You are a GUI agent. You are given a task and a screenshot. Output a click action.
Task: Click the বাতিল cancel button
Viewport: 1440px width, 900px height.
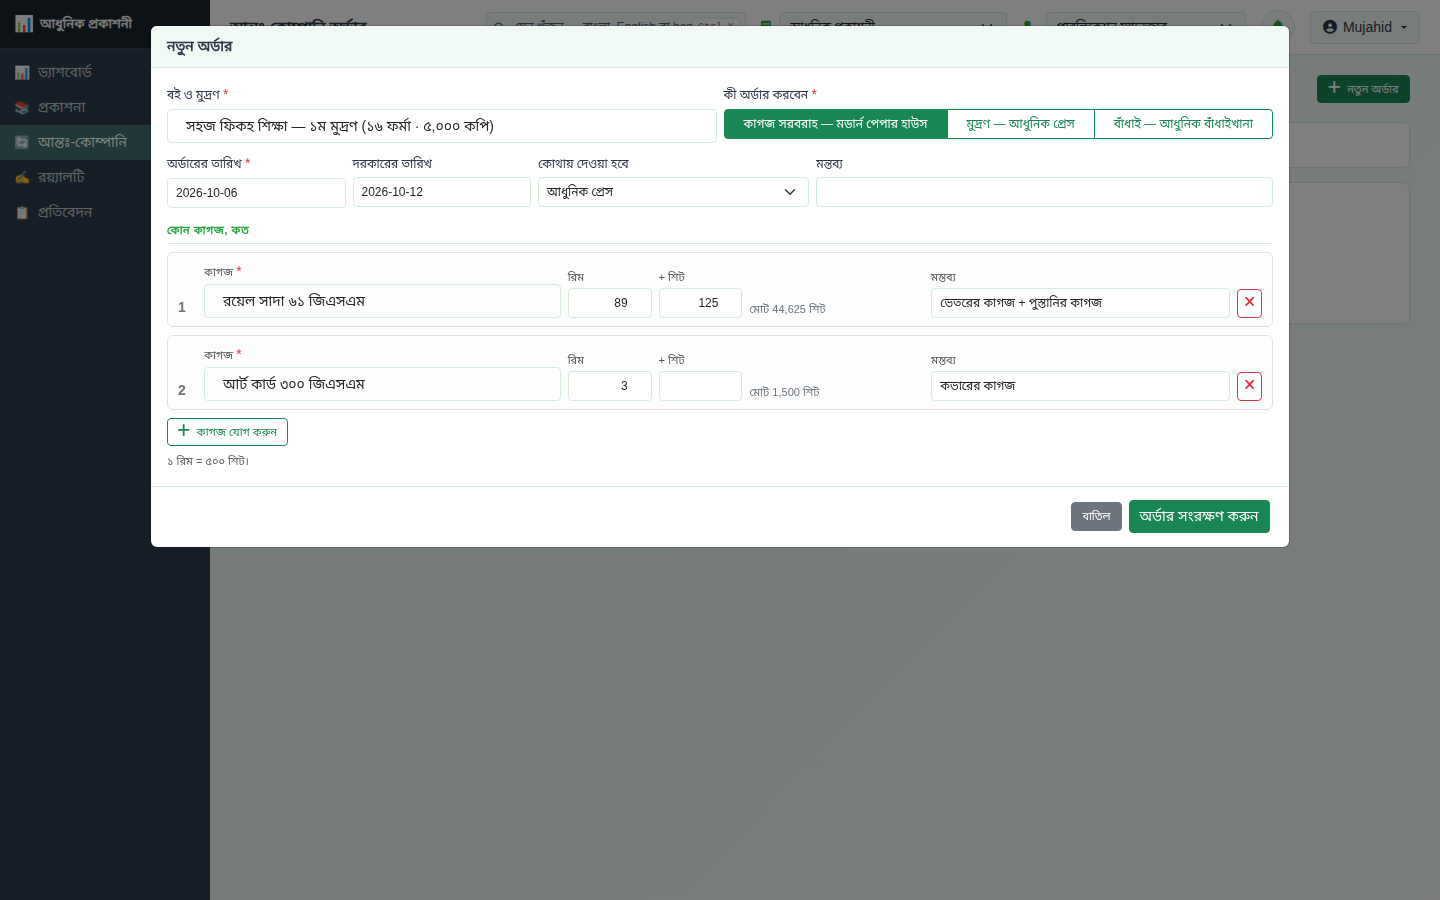pyautogui.click(x=1096, y=516)
